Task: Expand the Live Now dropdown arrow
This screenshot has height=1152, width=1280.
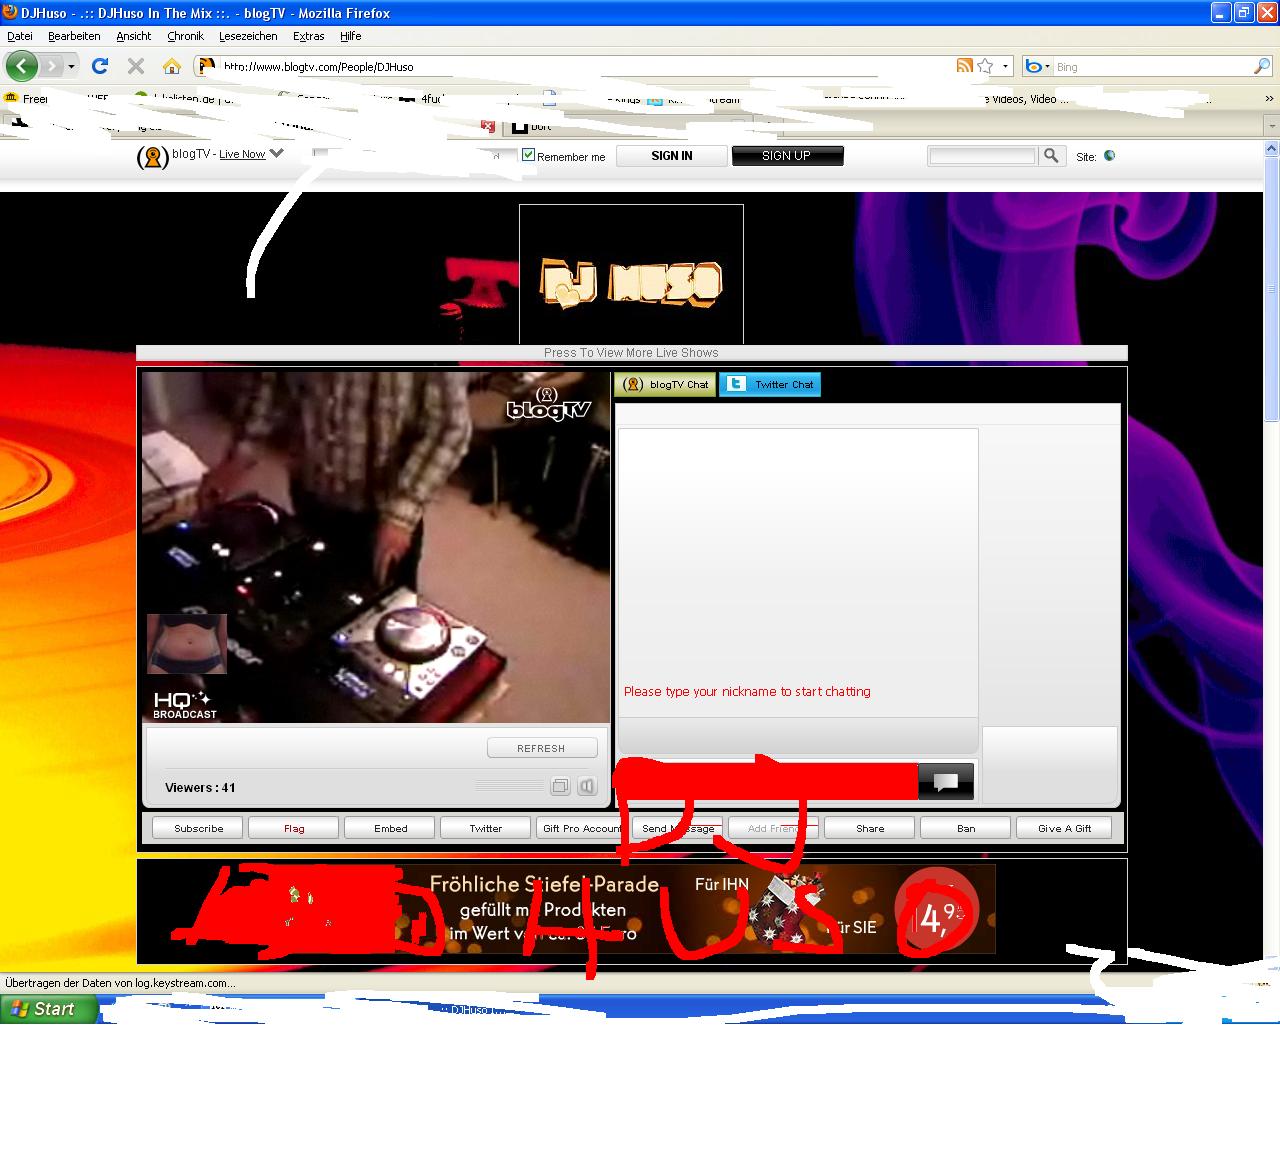Action: (277, 153)
